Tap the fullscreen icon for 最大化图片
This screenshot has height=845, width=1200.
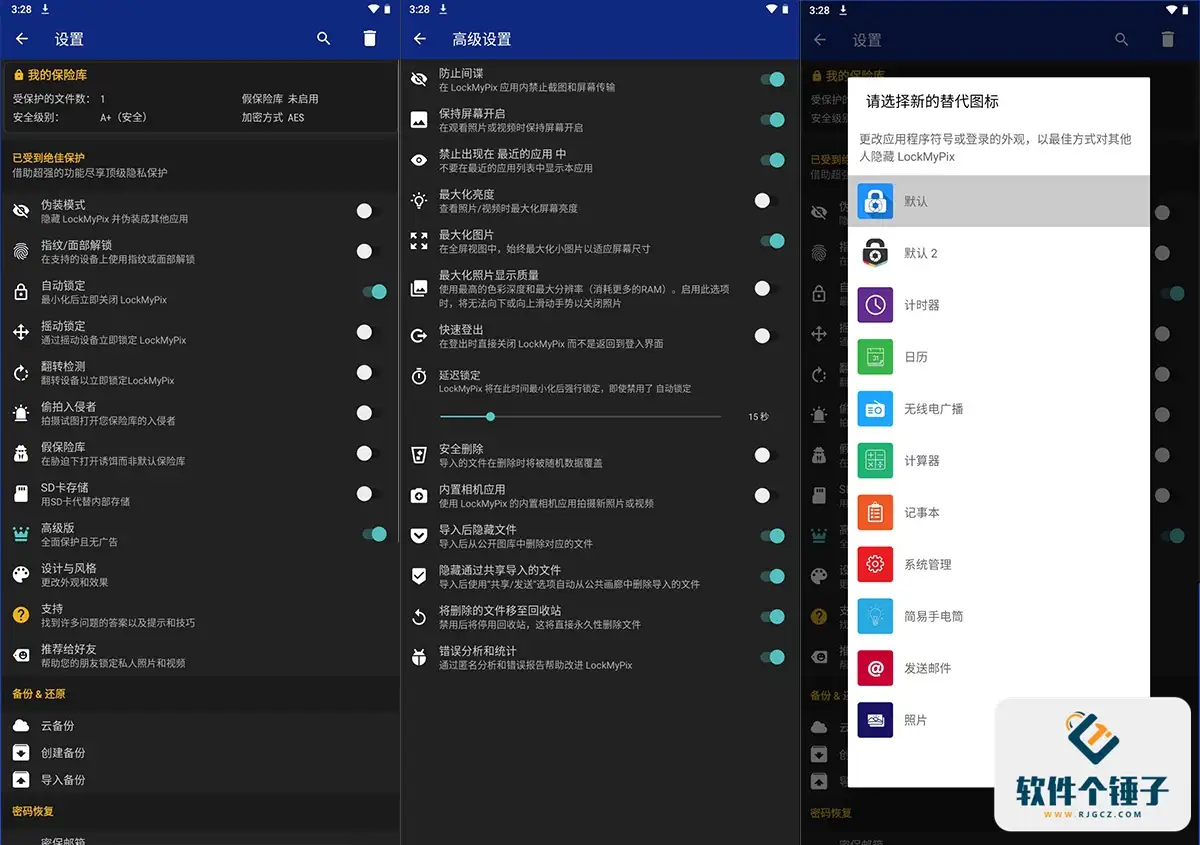click(x=419, y=241)
